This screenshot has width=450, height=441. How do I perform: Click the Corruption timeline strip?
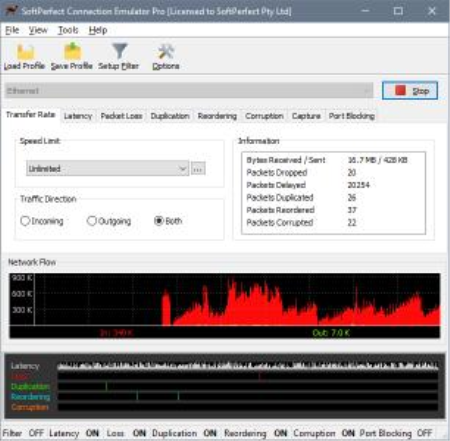point(247,407)
